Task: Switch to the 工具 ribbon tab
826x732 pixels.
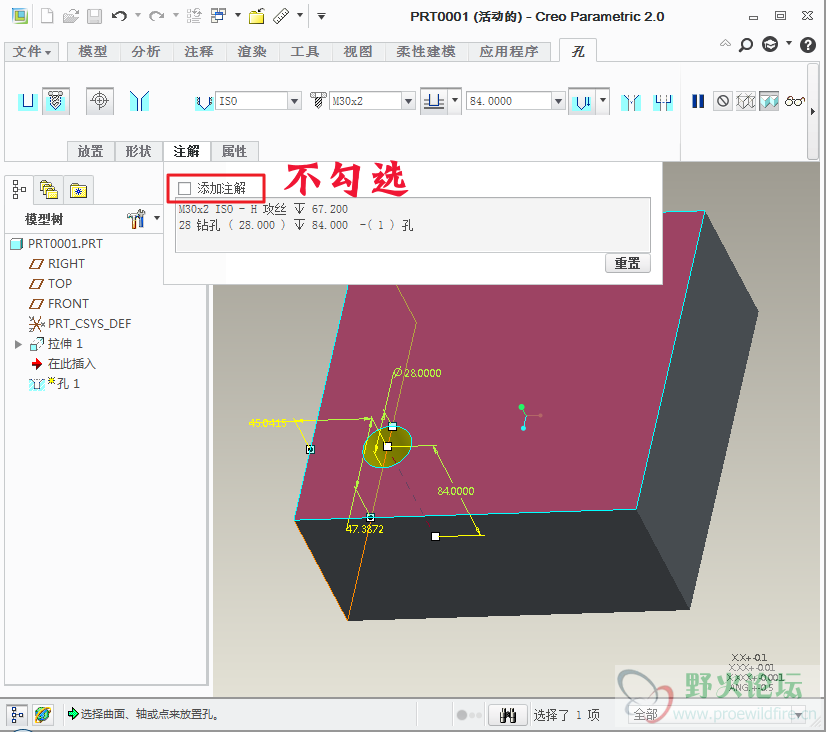Action: [x=305, y=52]
